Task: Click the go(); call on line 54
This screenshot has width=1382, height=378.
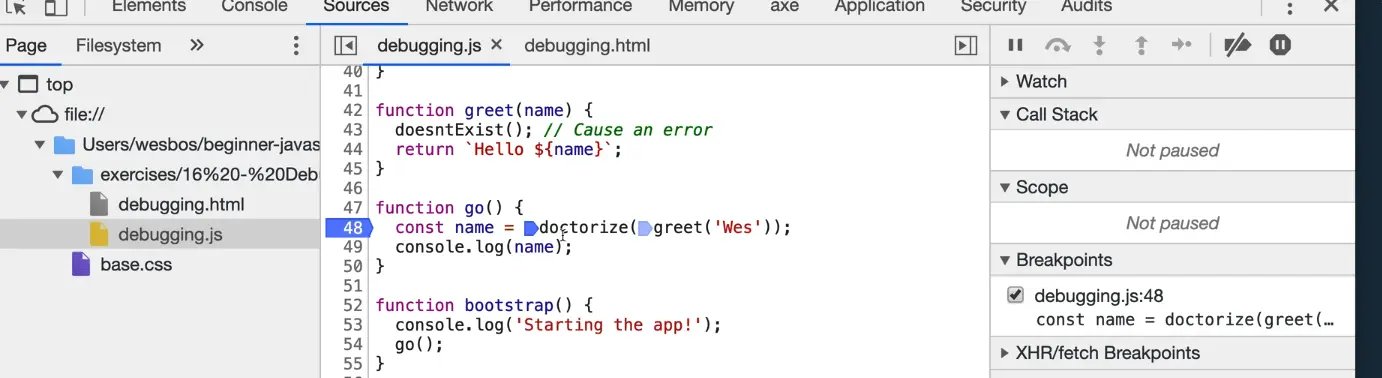Action: click(x=419, y=344)
